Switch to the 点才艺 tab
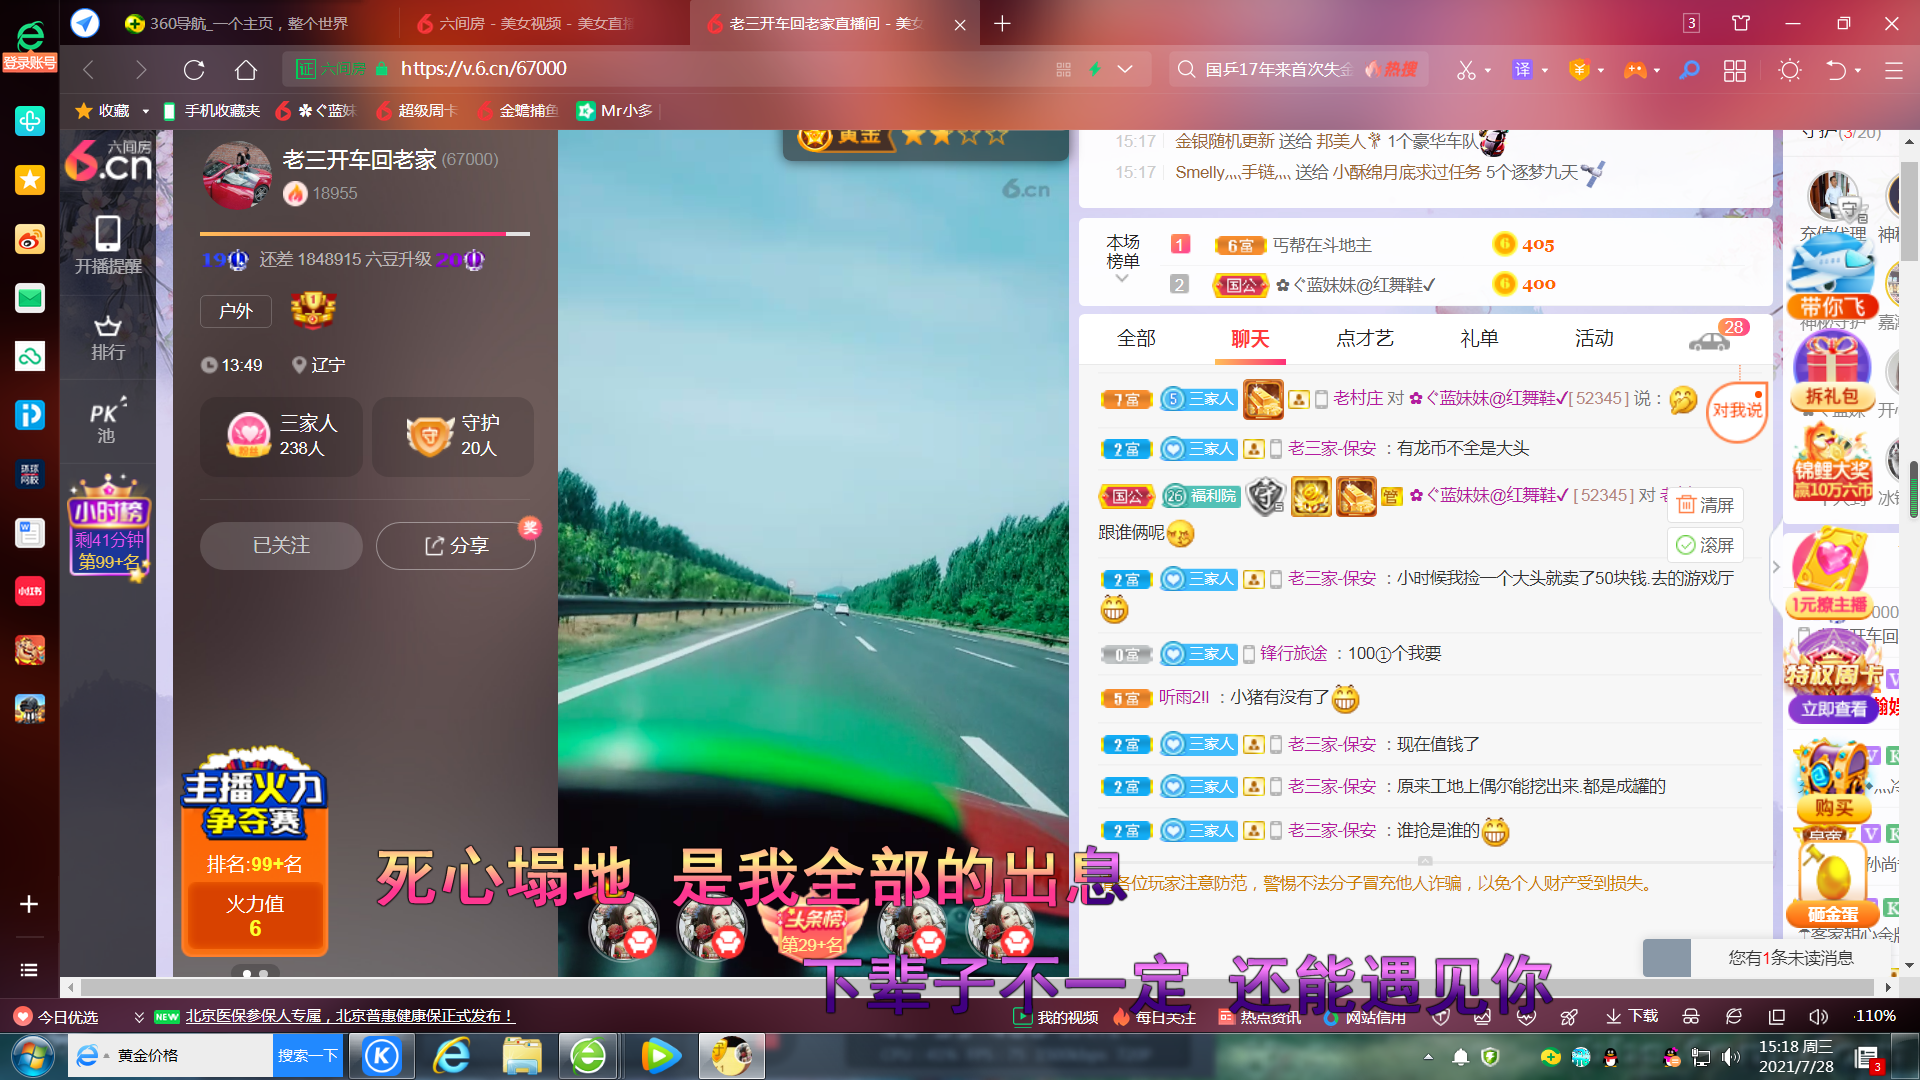Screen dimensions: 1920x1080 (1364, 339)
